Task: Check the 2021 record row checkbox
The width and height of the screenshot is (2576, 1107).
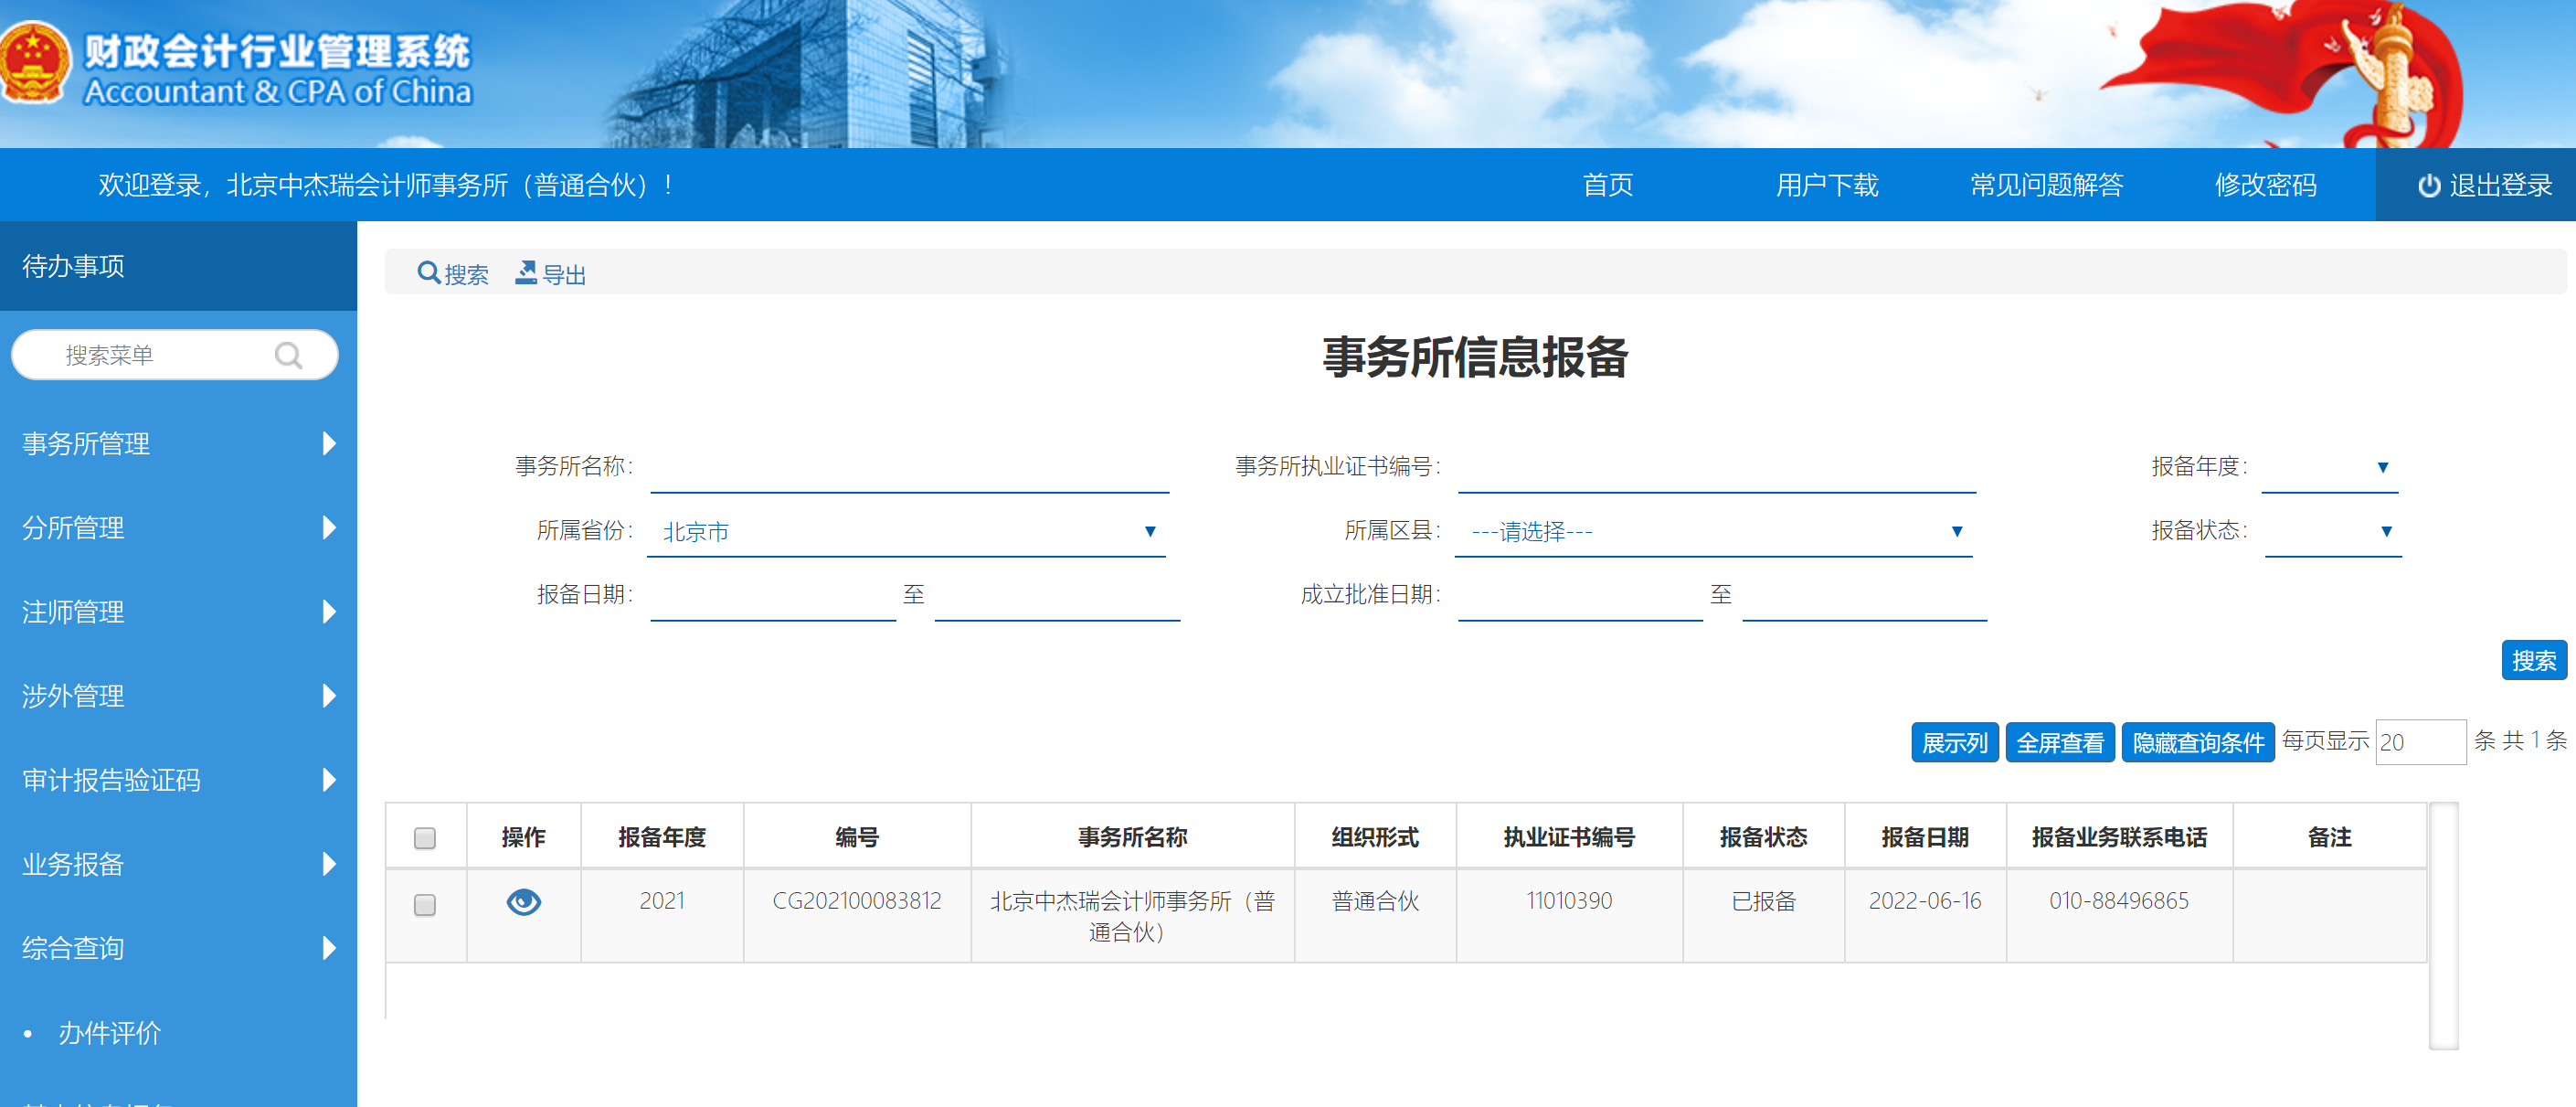Action: [x=425, y=905]
